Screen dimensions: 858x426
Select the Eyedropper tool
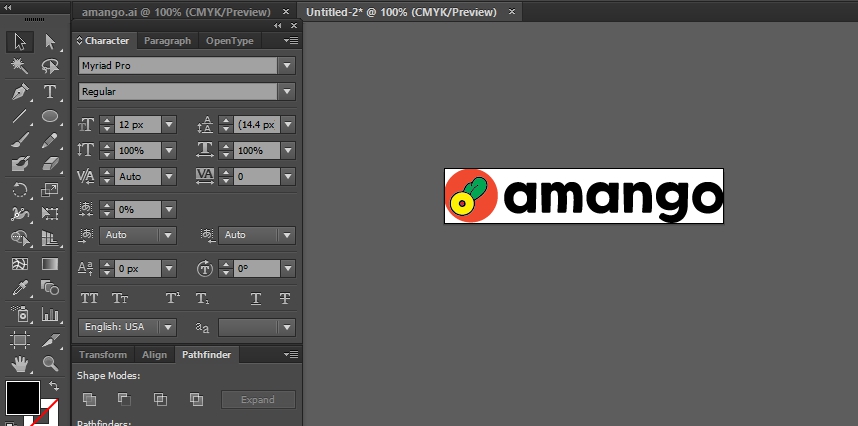(x=20, y=288)
